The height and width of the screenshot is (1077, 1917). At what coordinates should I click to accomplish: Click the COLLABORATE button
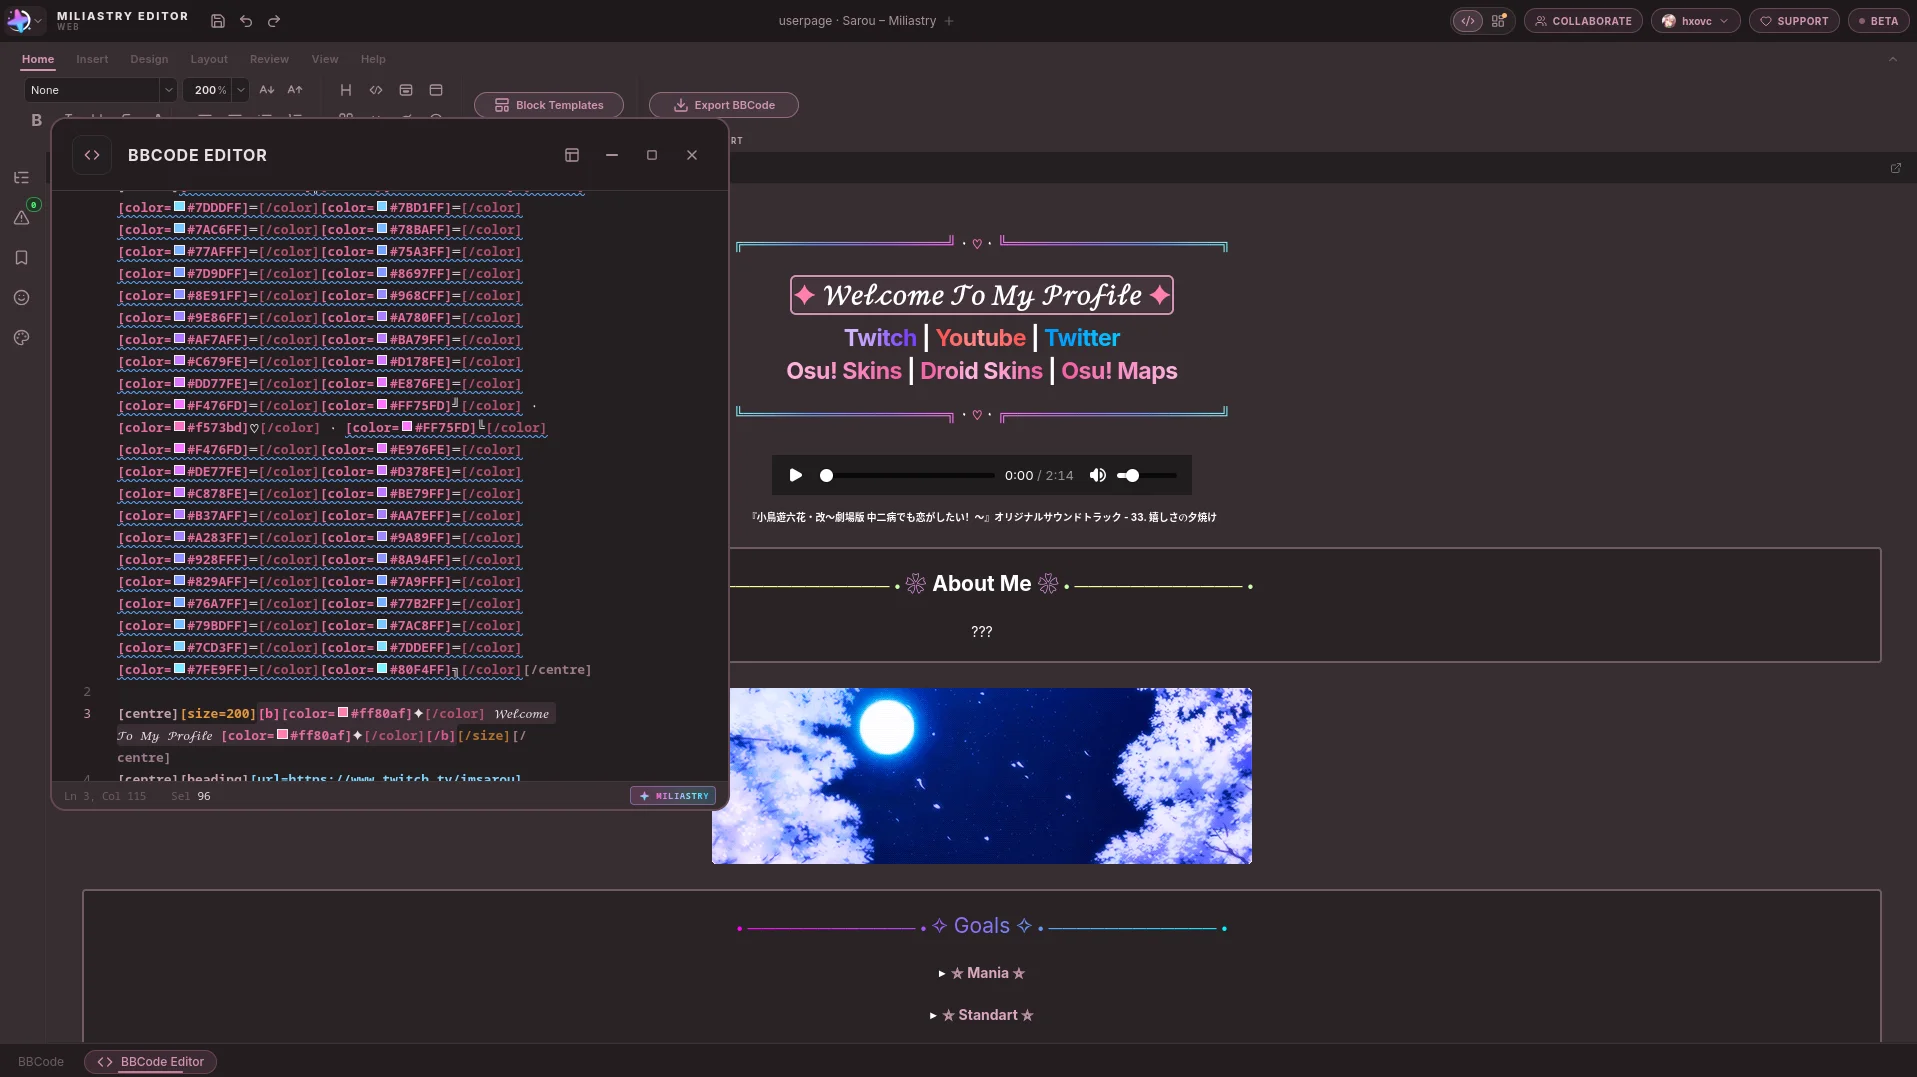point(1583,21)
